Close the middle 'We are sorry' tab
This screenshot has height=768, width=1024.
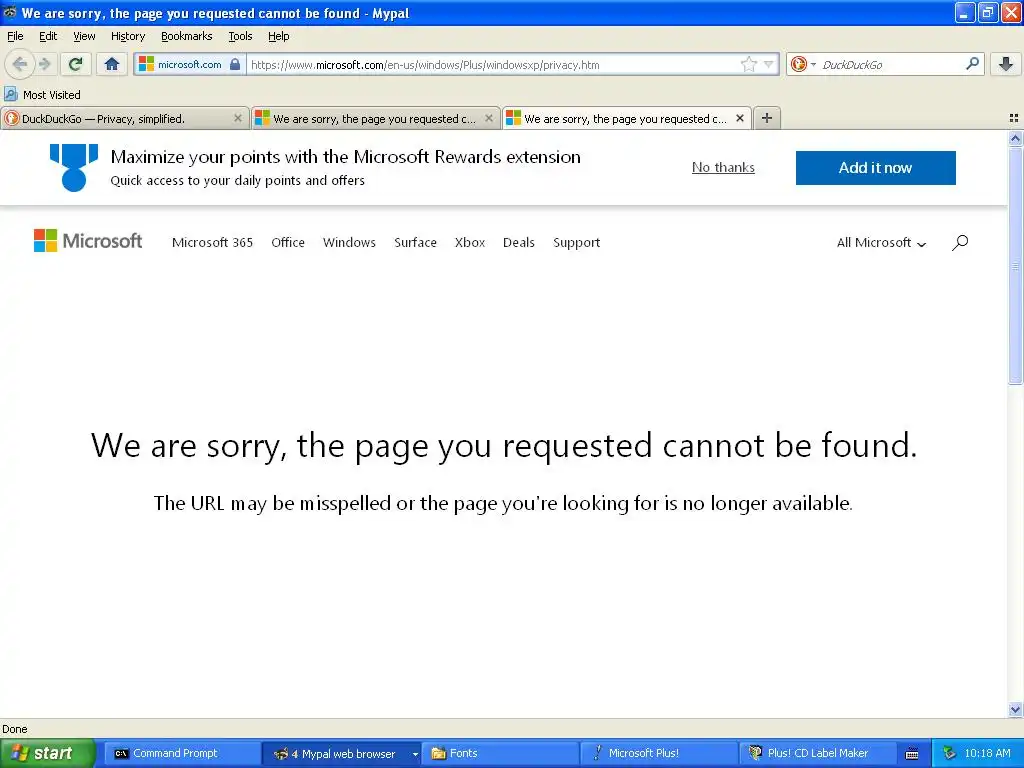488,118
